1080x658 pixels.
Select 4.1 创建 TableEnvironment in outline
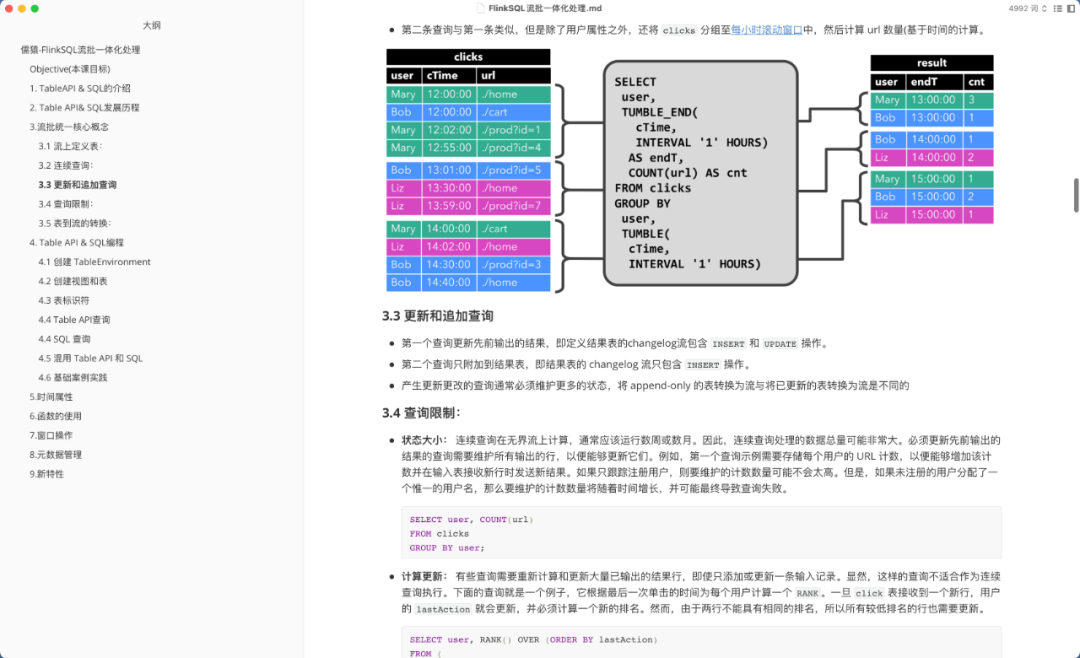[94, 262]
